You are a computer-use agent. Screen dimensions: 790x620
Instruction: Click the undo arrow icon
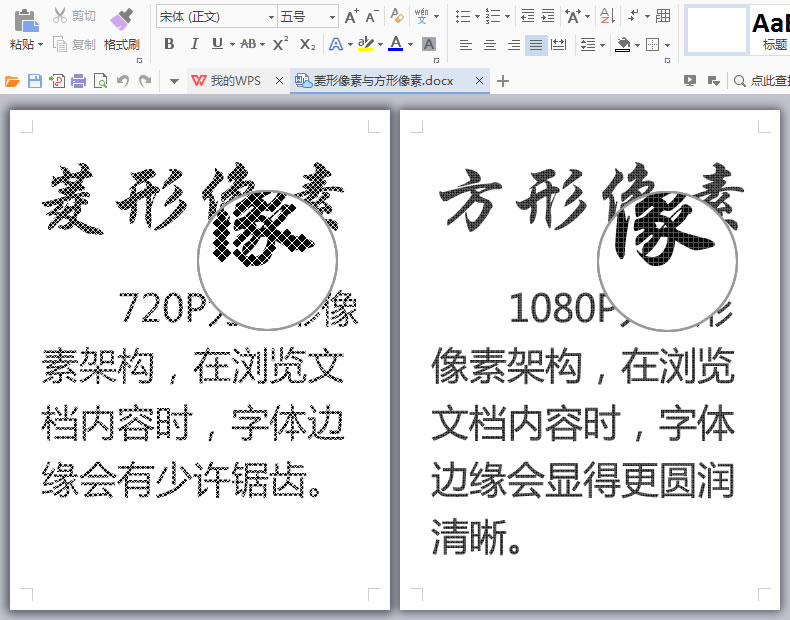pyautogui.click(x=123, y=81)
